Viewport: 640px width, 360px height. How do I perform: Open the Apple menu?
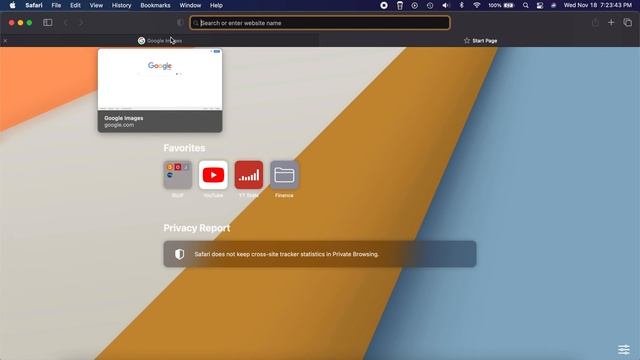coord(12,5)
